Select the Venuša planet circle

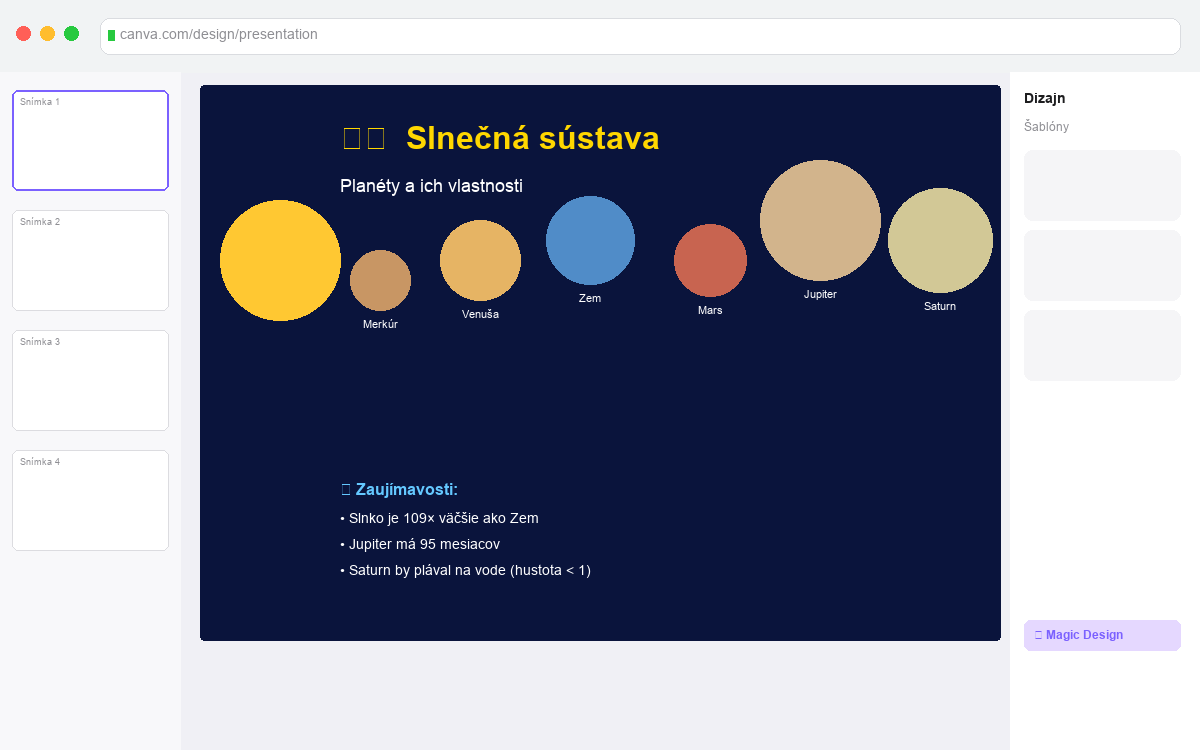click(480, 260)
